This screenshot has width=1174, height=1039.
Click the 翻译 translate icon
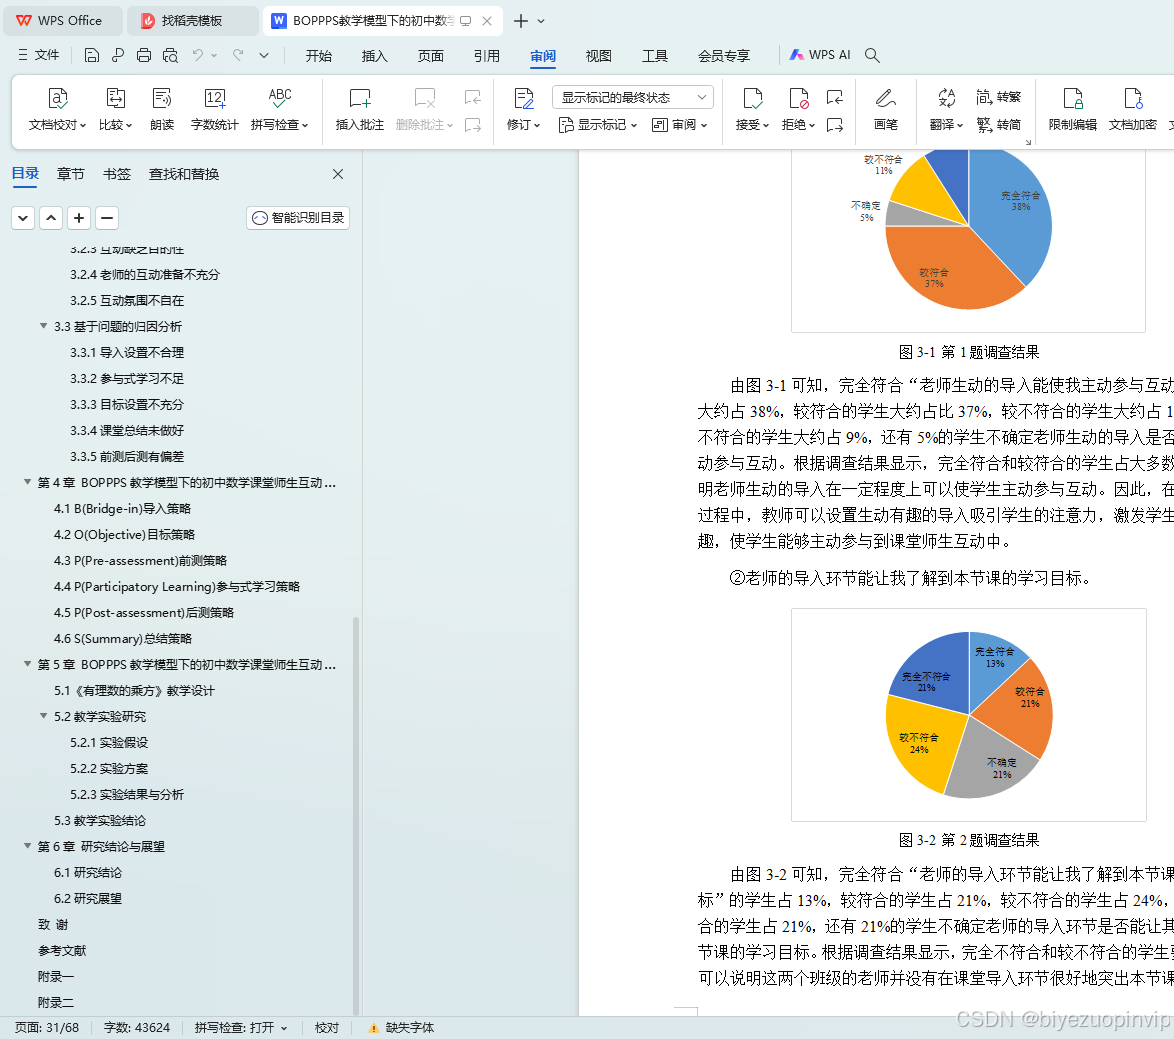pos(946,109)
